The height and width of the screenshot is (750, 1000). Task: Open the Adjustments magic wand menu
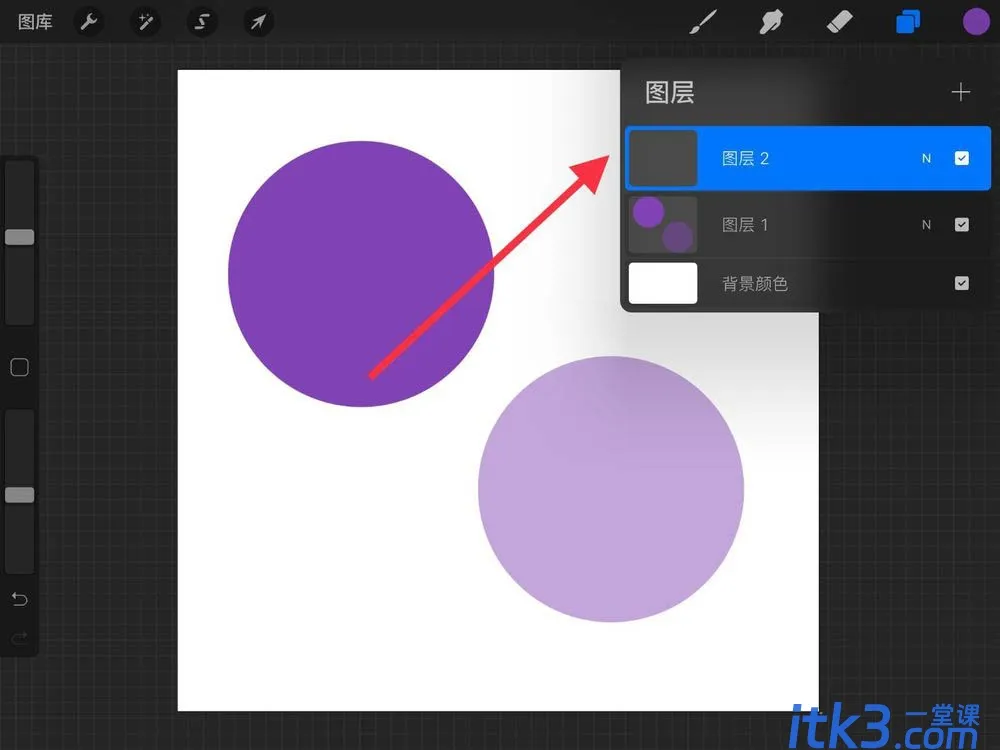(145, 22)
